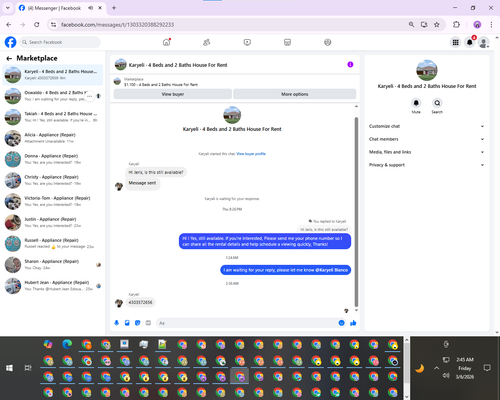
Task: Open a new Chrome tab
Action: 114,8
